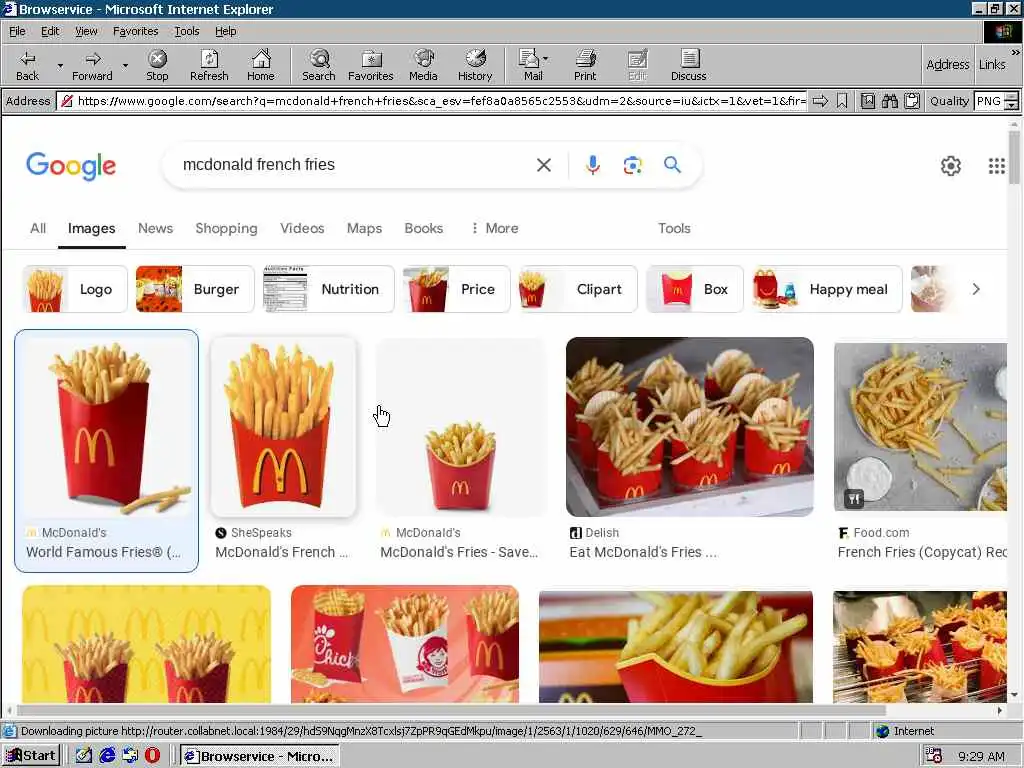The image size is (1024, 768).
Task: Open the Tools menu
Action: click(x=187, y=31)
